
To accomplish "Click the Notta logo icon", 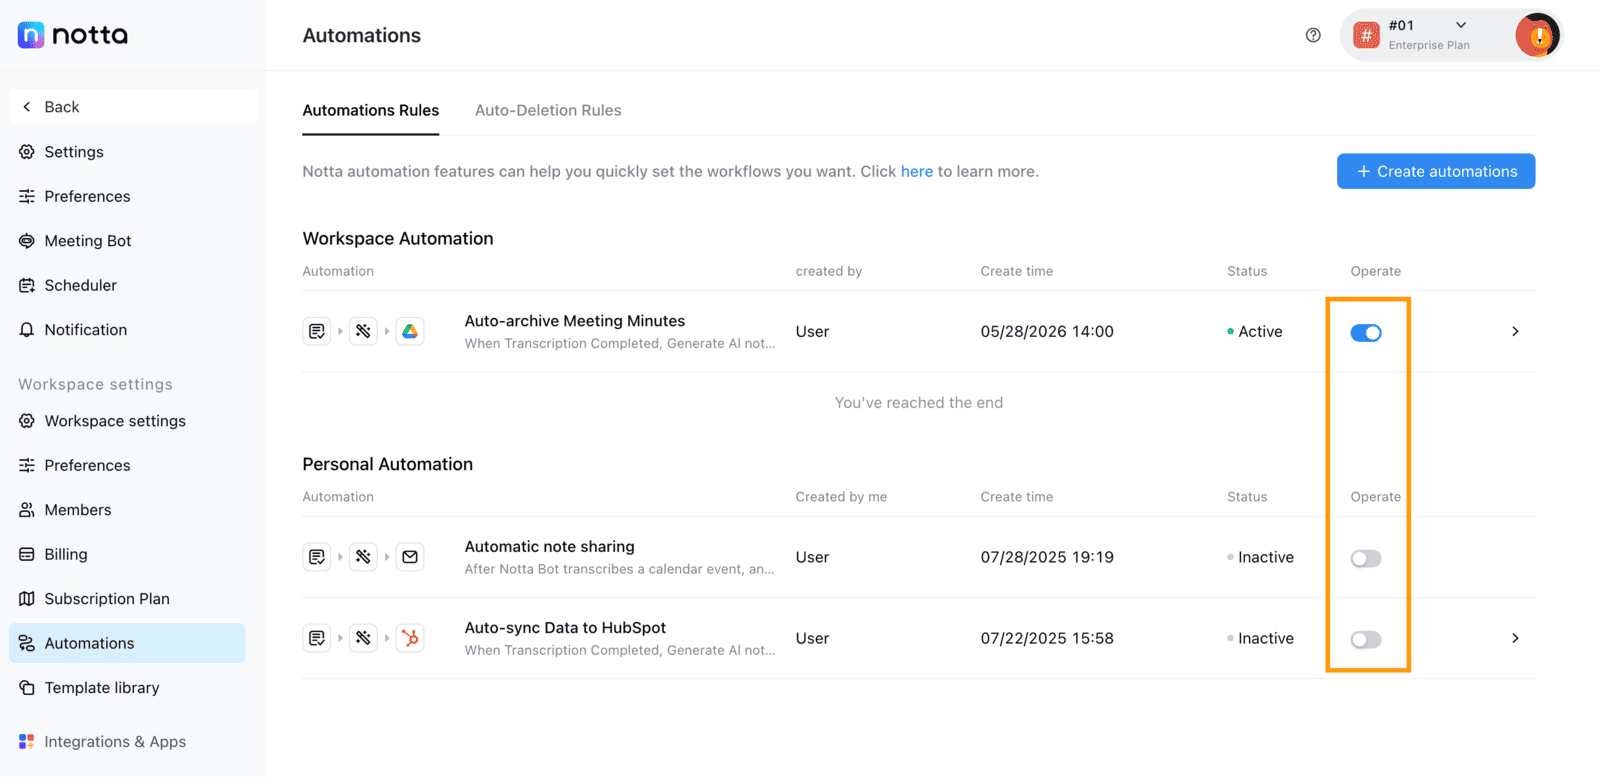I will click(x=31, y=35).
